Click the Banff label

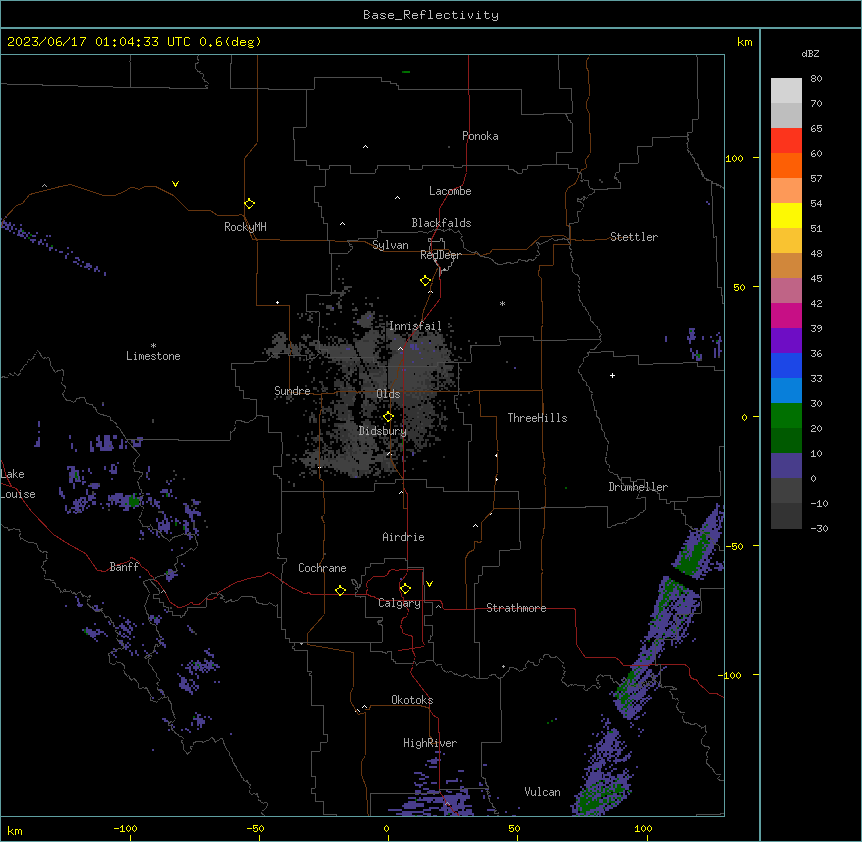coord(124,567)
